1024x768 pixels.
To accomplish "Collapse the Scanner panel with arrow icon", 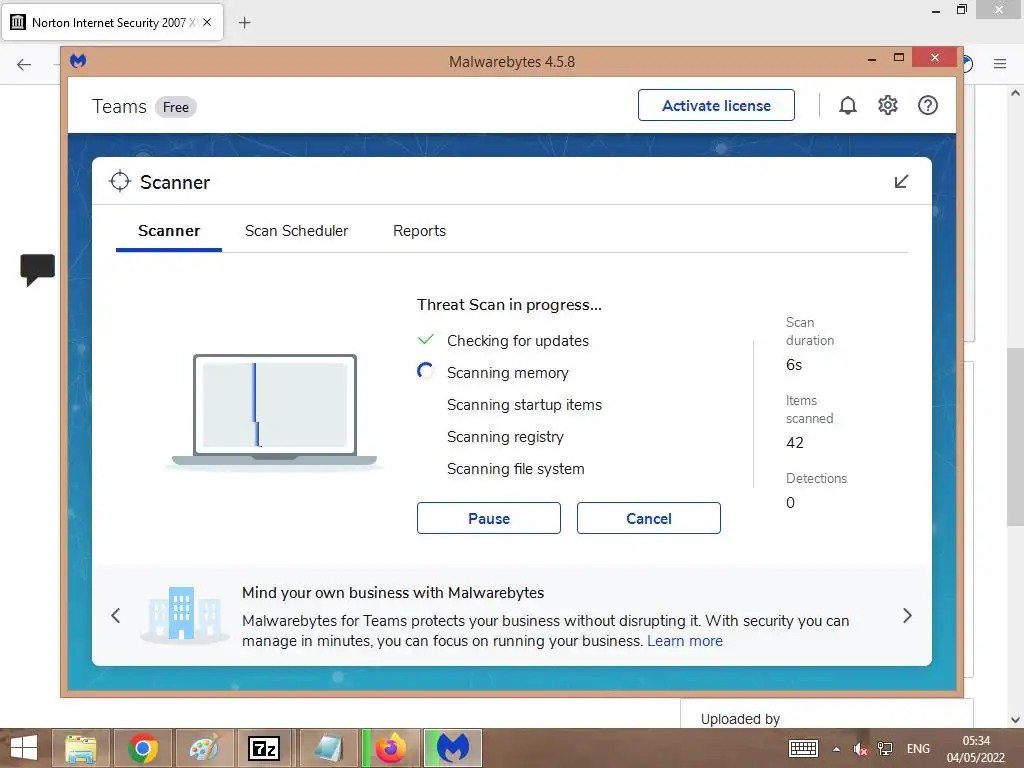I will 901,182.
